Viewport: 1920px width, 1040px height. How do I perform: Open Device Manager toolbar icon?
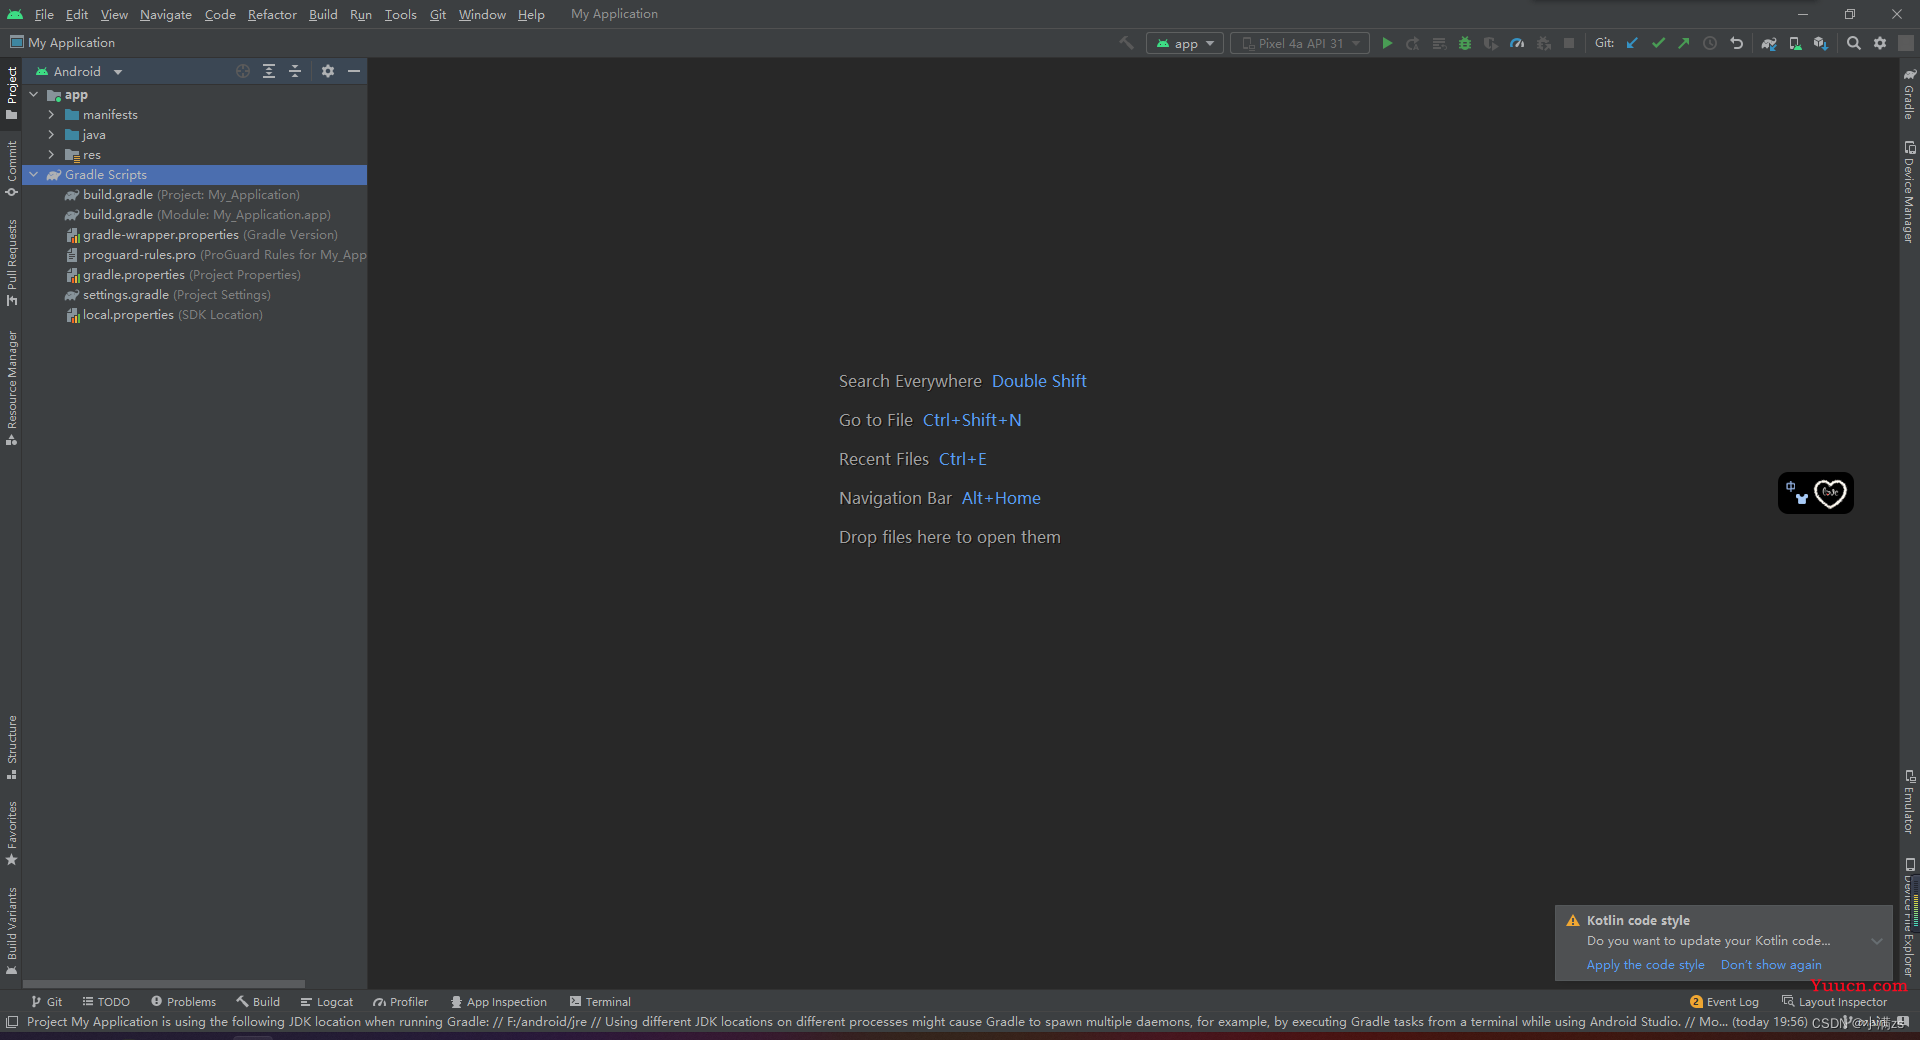pyautogui.click(x=1795, y=43)
